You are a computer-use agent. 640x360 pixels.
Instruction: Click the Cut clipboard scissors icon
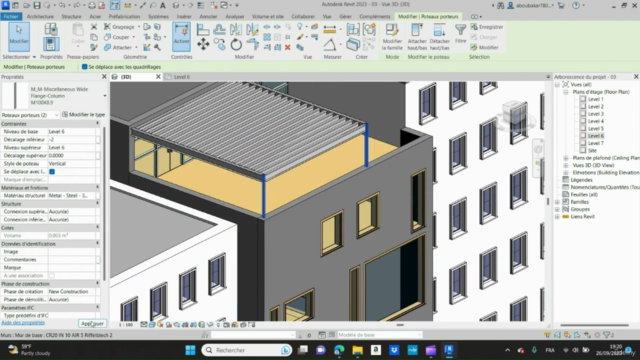pos(94,27)
